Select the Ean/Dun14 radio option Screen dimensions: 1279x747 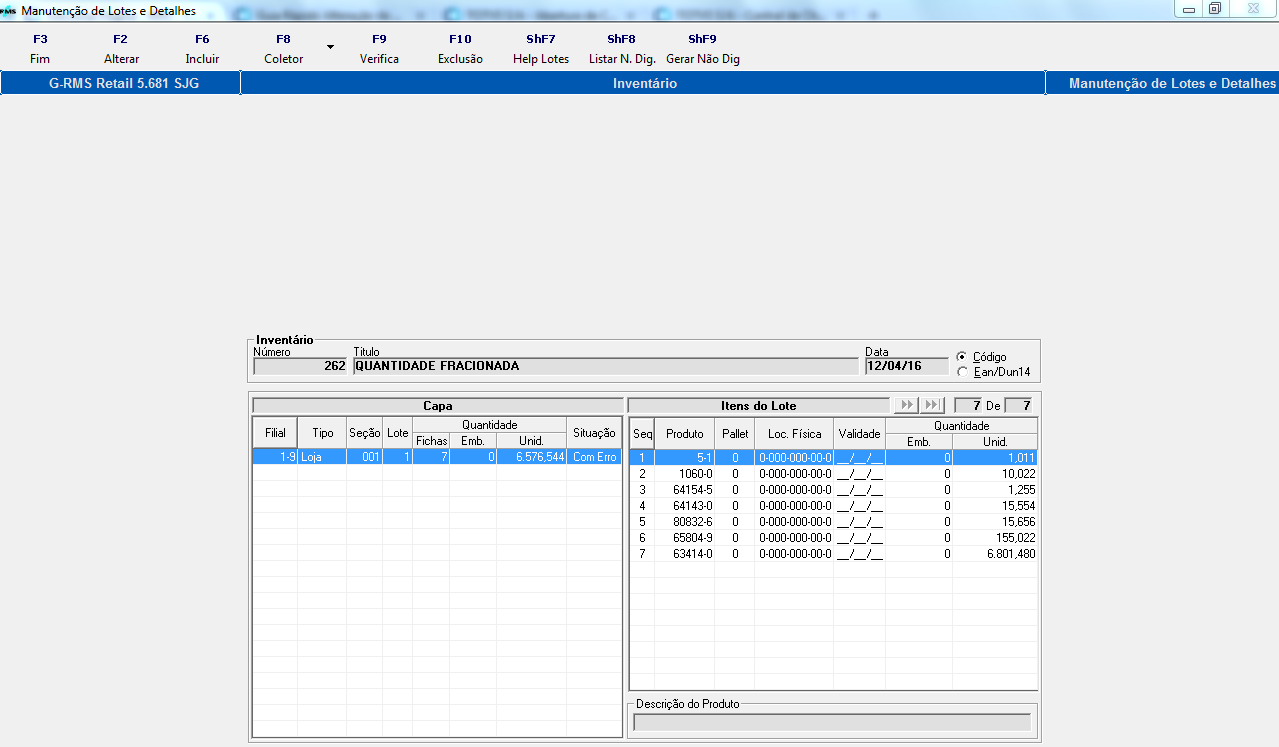pyautogui.click(x=962, y=372)
